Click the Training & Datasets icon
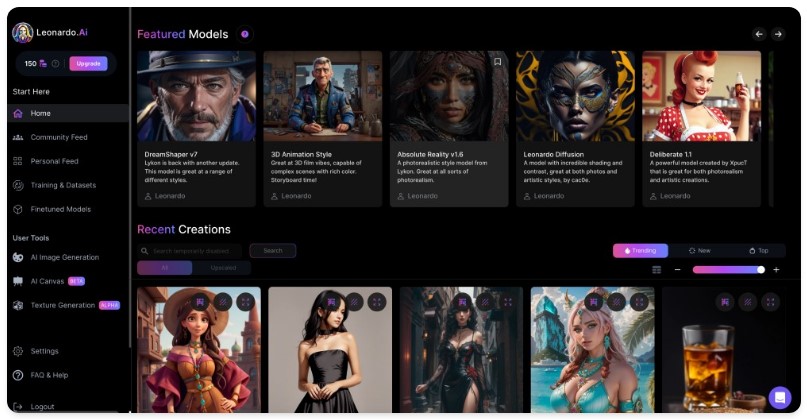The height and width of the screenshot is (419, 807). [18, 185]
